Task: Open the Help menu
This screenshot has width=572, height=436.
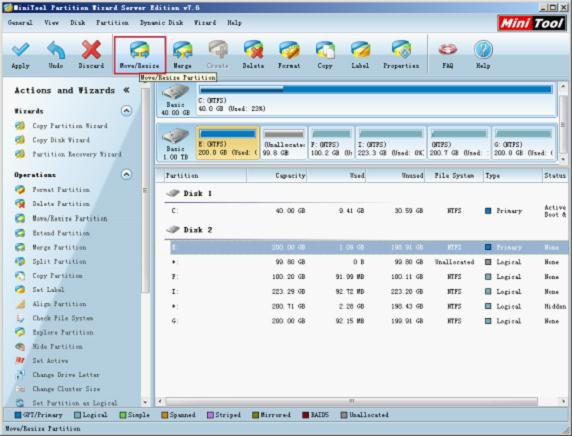Action: tap(235, 23)
